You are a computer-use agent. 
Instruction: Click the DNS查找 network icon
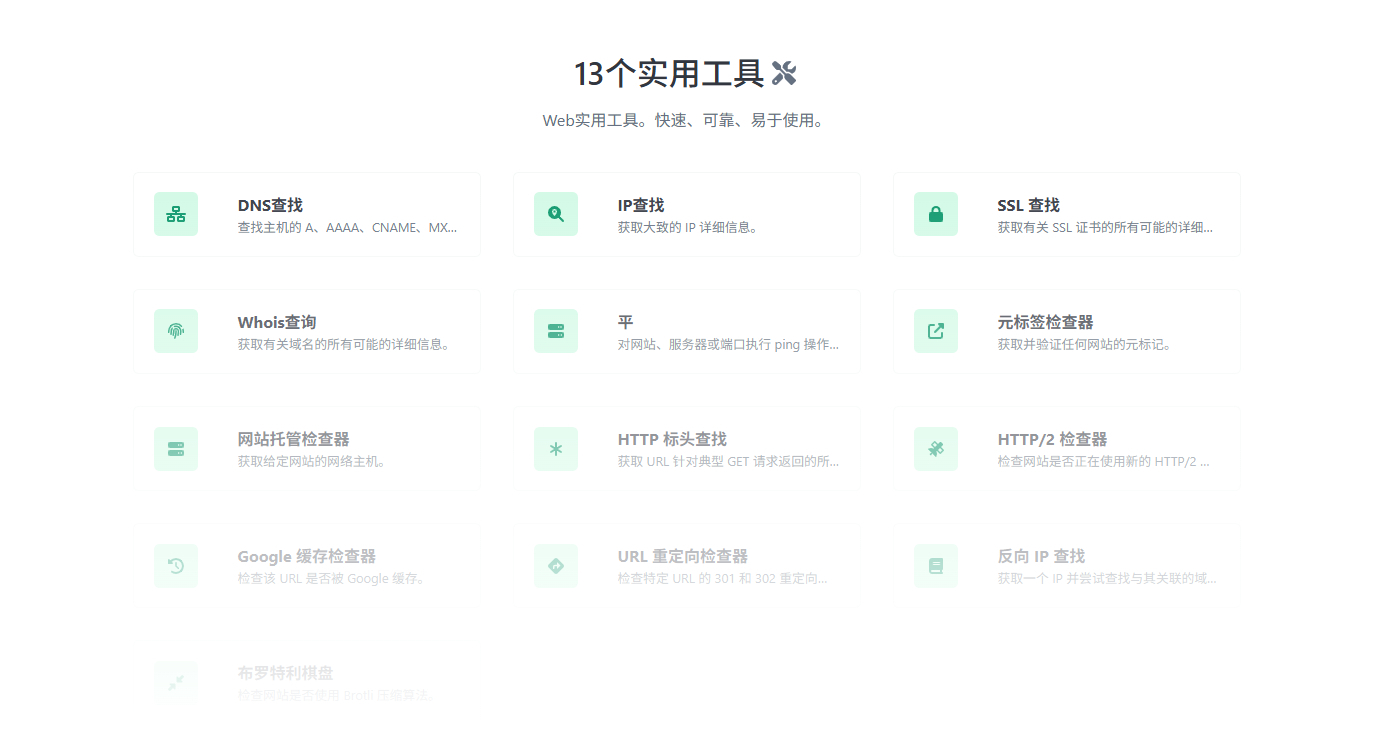tap(176, 214)
